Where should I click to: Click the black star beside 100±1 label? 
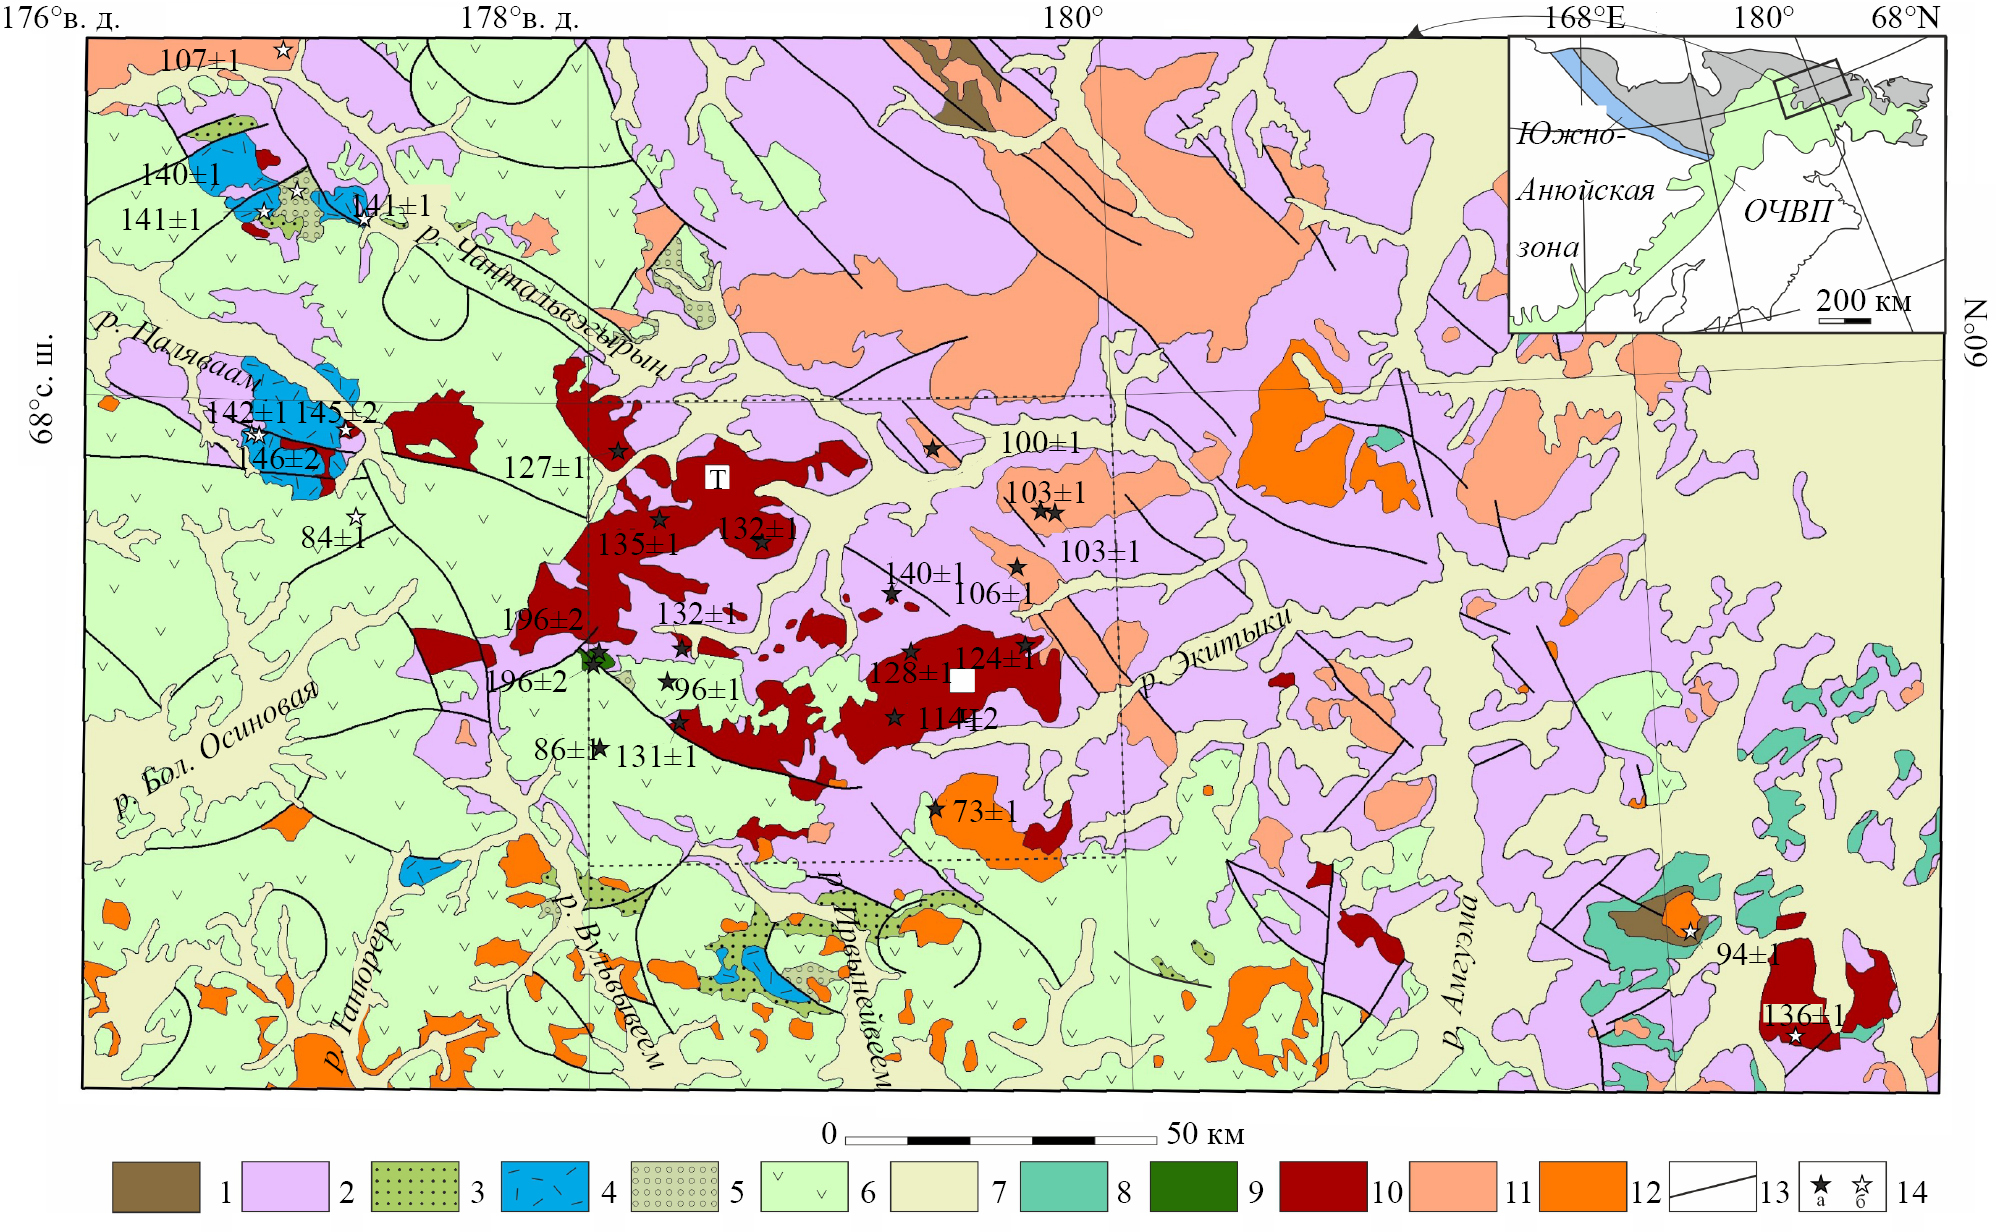(932, 449)
